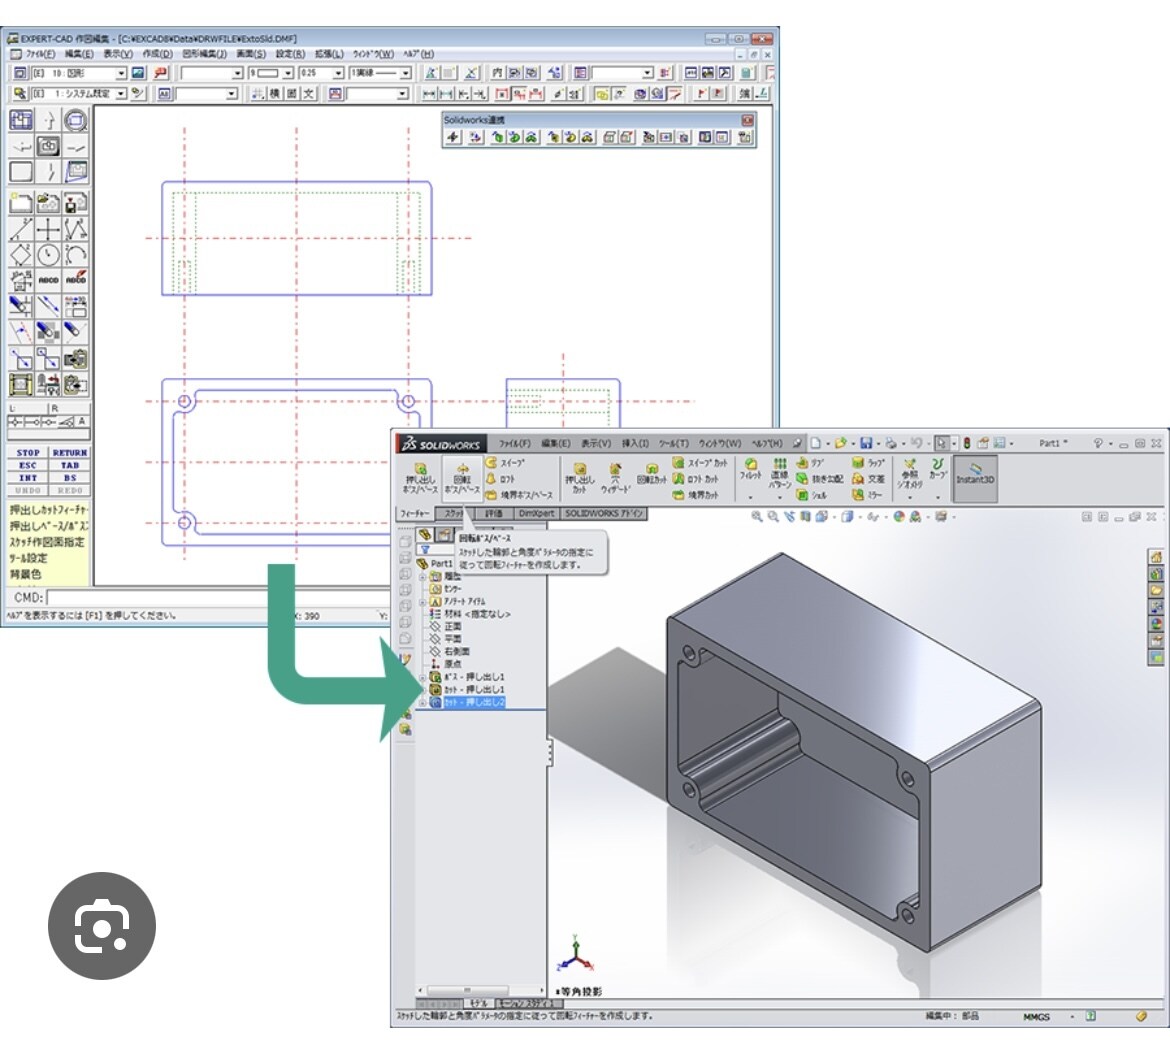Open the SOLIDWORKS アドイン tab
The width and height of the screenshot is (1170, 1060).
tap(603, 513)
